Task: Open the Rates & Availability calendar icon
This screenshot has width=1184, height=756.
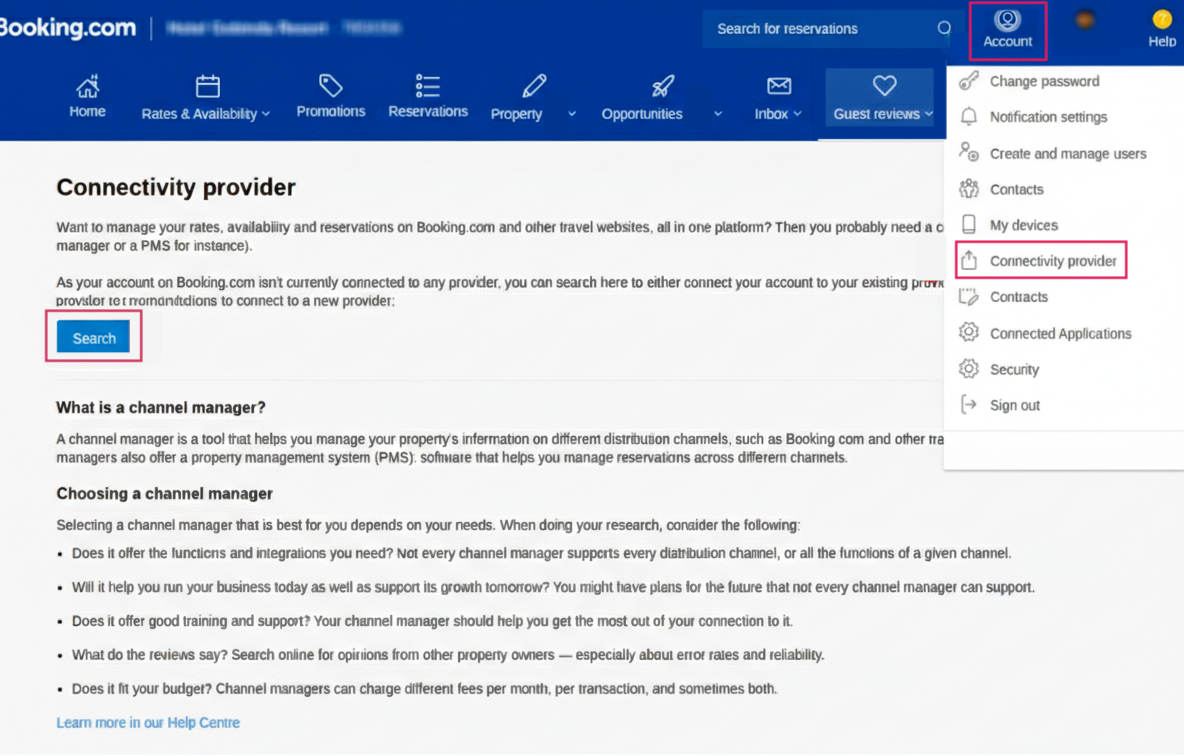Action: point(208,87)
